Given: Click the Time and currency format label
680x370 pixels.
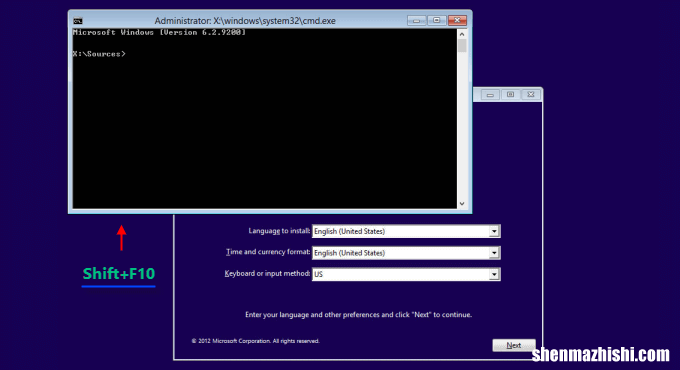Looking at the screenshot, I should pyautogui.click(x=268, y=252).
